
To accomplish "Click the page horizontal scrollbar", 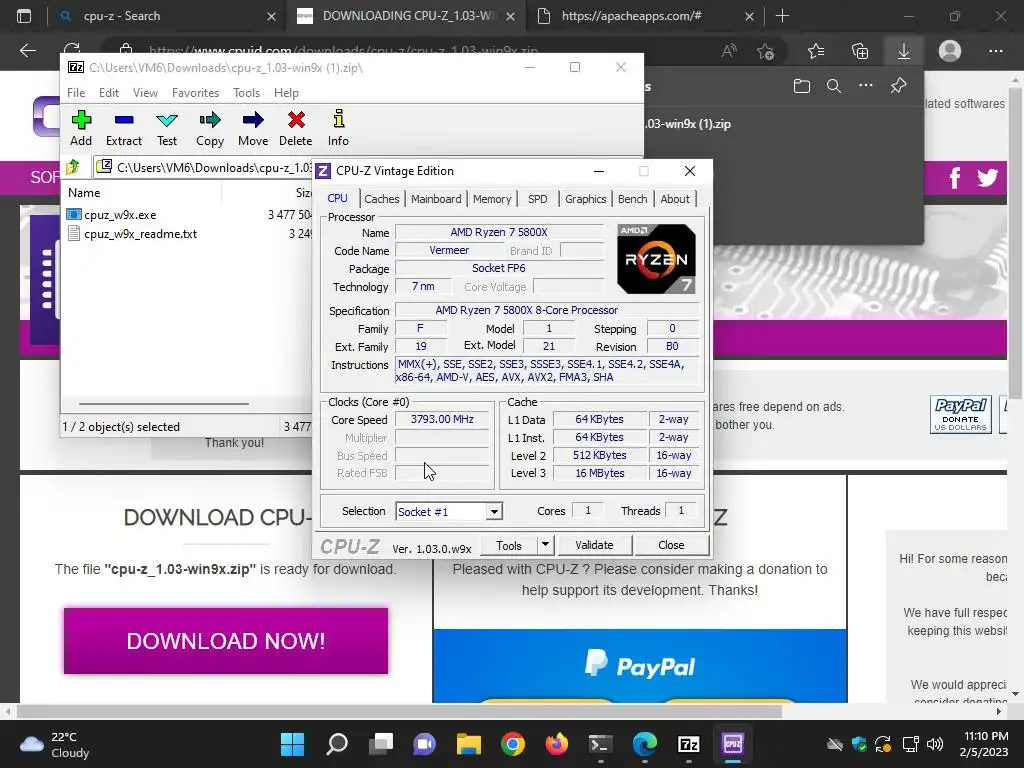I will (x=399, y=711).
